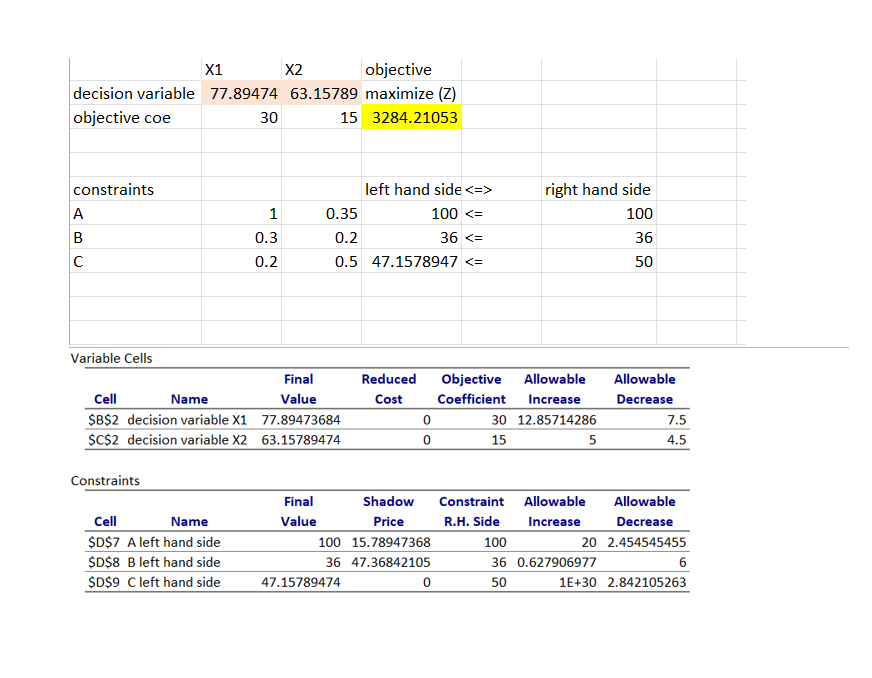Viewport: 872px width, 678px height.
Task: Select the right hand side header cell
Action: (597, 189)
